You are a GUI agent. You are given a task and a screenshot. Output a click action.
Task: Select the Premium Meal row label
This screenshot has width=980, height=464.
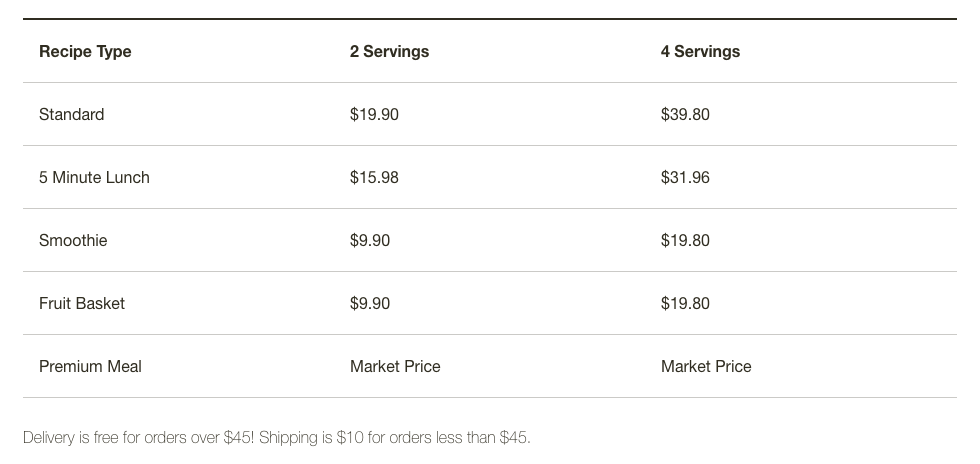pyautogui.click(x=90, y=366)
